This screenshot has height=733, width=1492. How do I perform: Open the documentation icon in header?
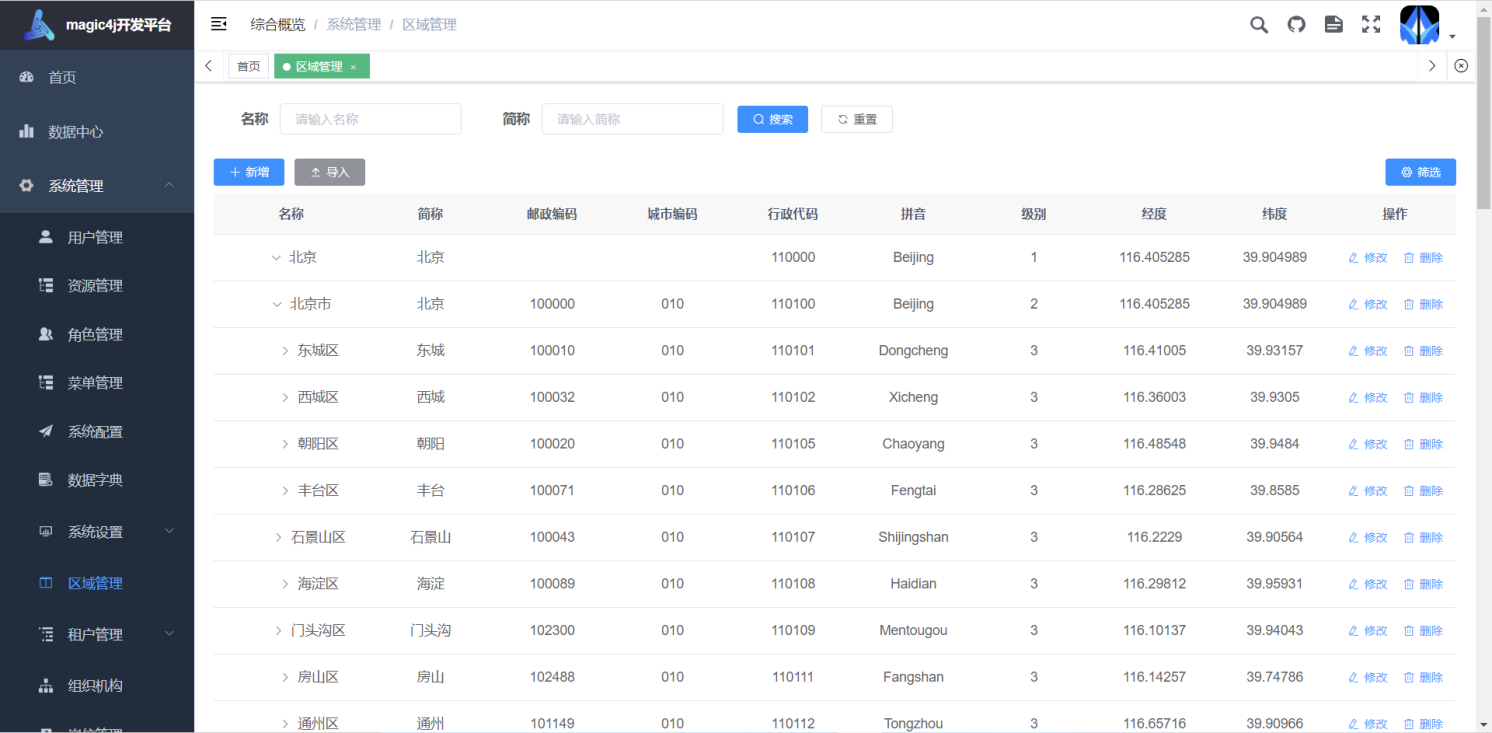pyautogui.click(x=1333, y=25)
